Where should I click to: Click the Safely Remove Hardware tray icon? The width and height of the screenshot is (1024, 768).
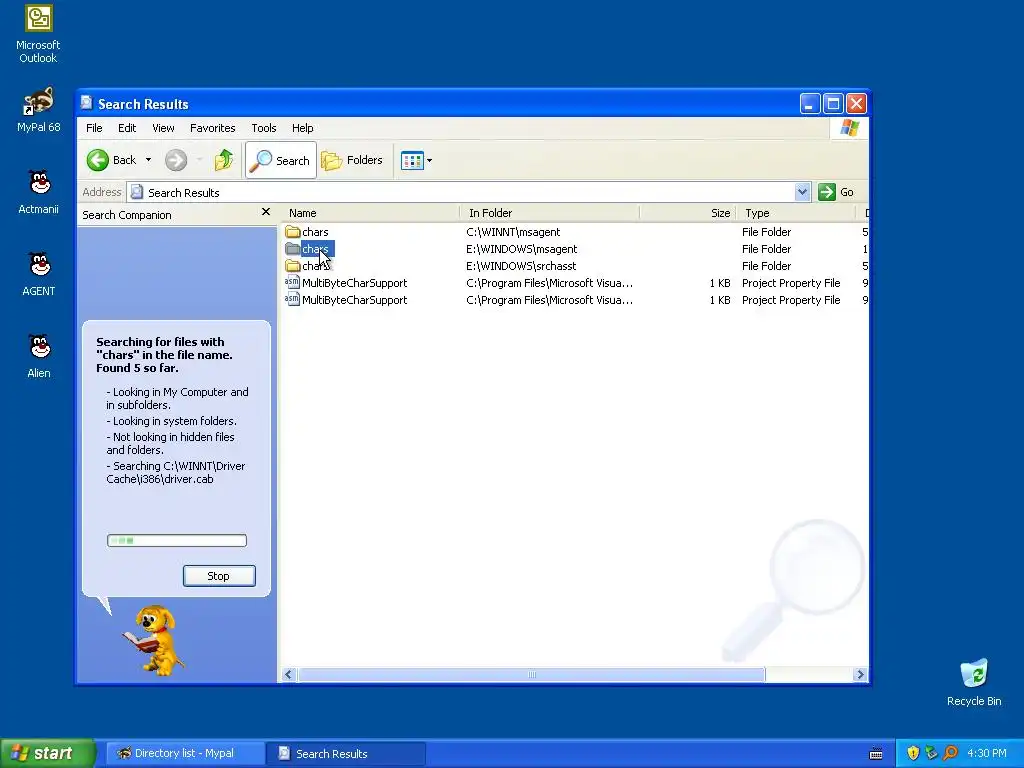tap(931, 754)
